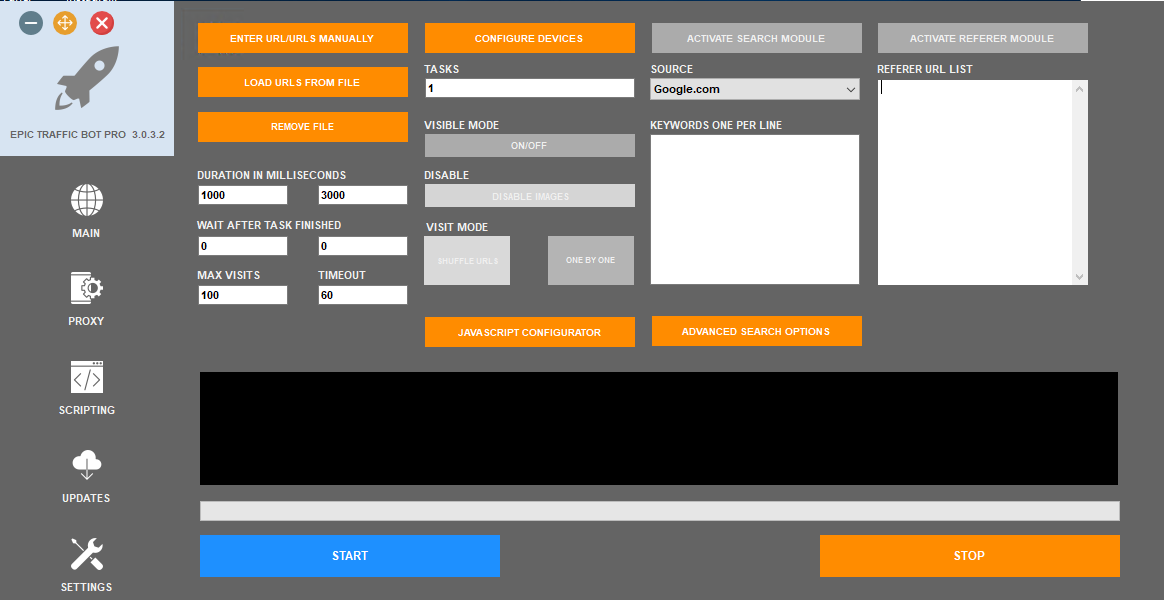Screen dimensions: 1164x600
Task: Select One By One visit mode
Action: coord(590,260)
